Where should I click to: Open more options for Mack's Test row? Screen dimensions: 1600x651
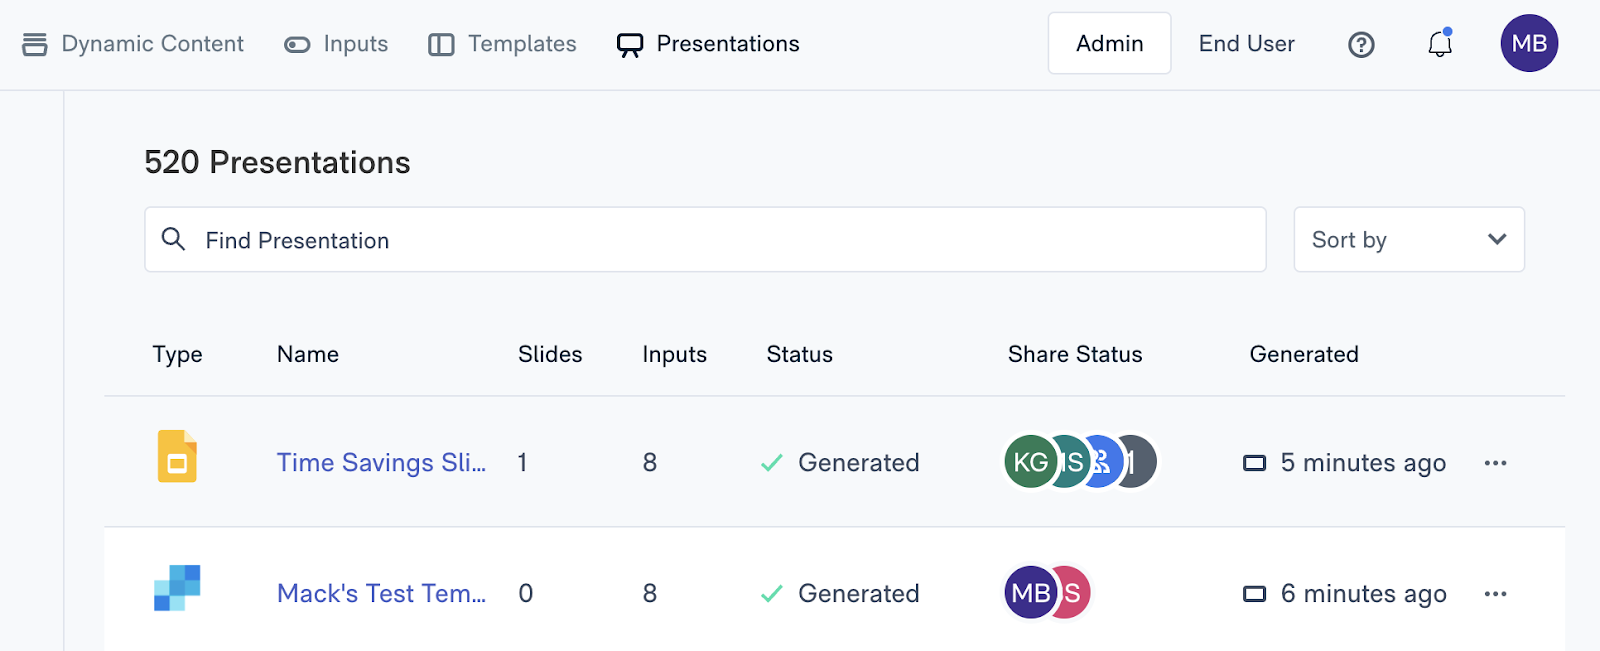pos(1495,594)
